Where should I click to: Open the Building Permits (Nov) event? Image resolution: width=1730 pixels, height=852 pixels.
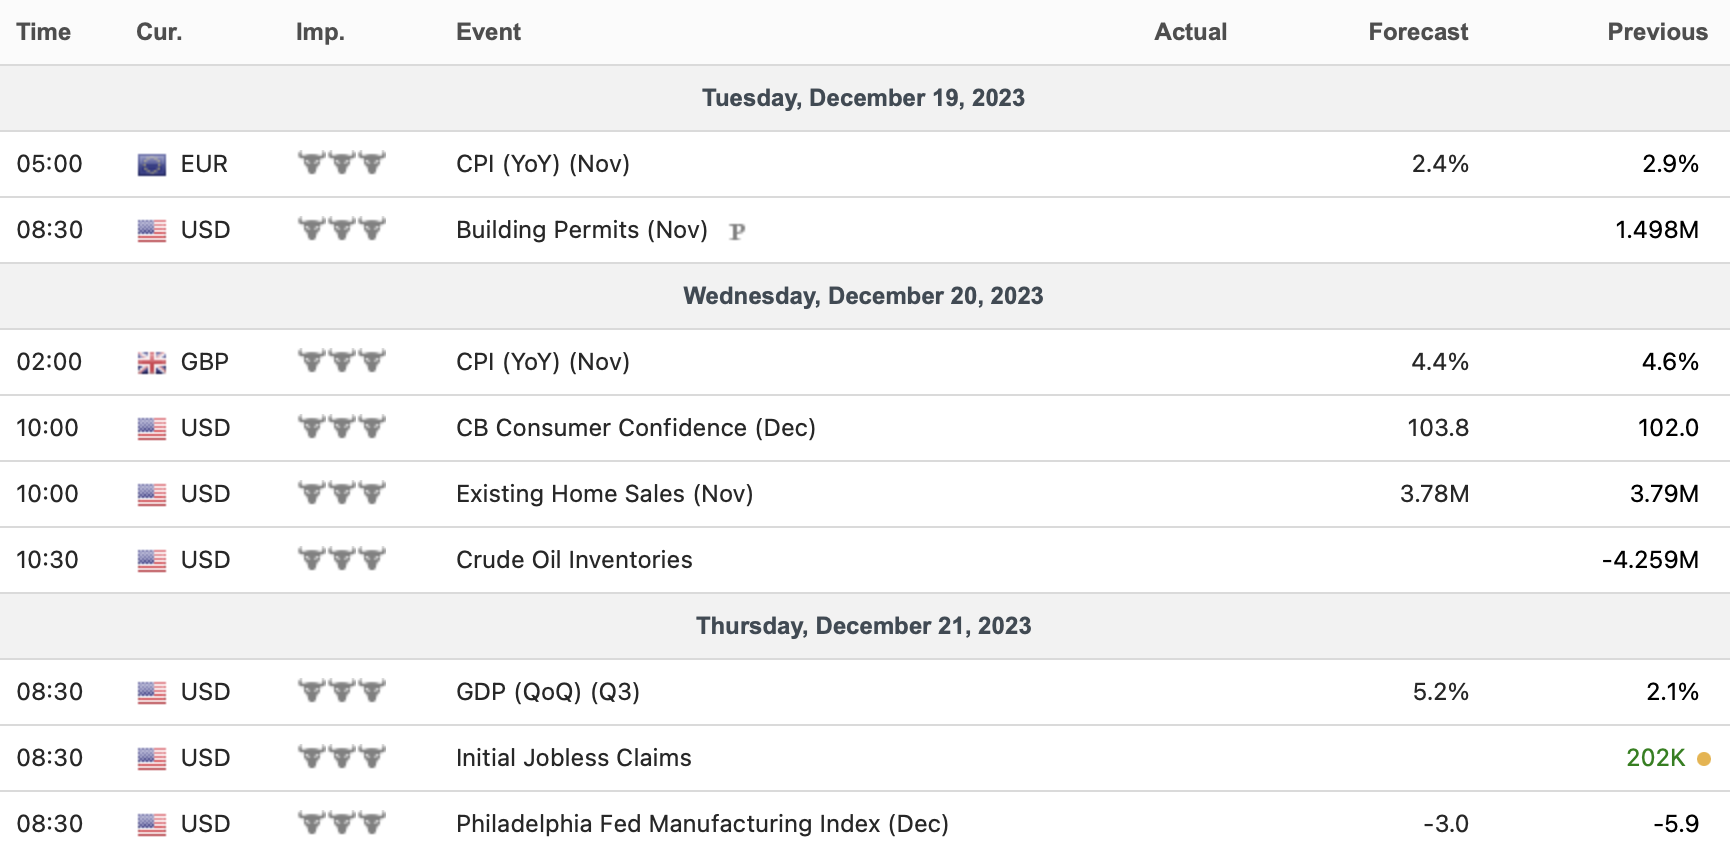point(581,230)
